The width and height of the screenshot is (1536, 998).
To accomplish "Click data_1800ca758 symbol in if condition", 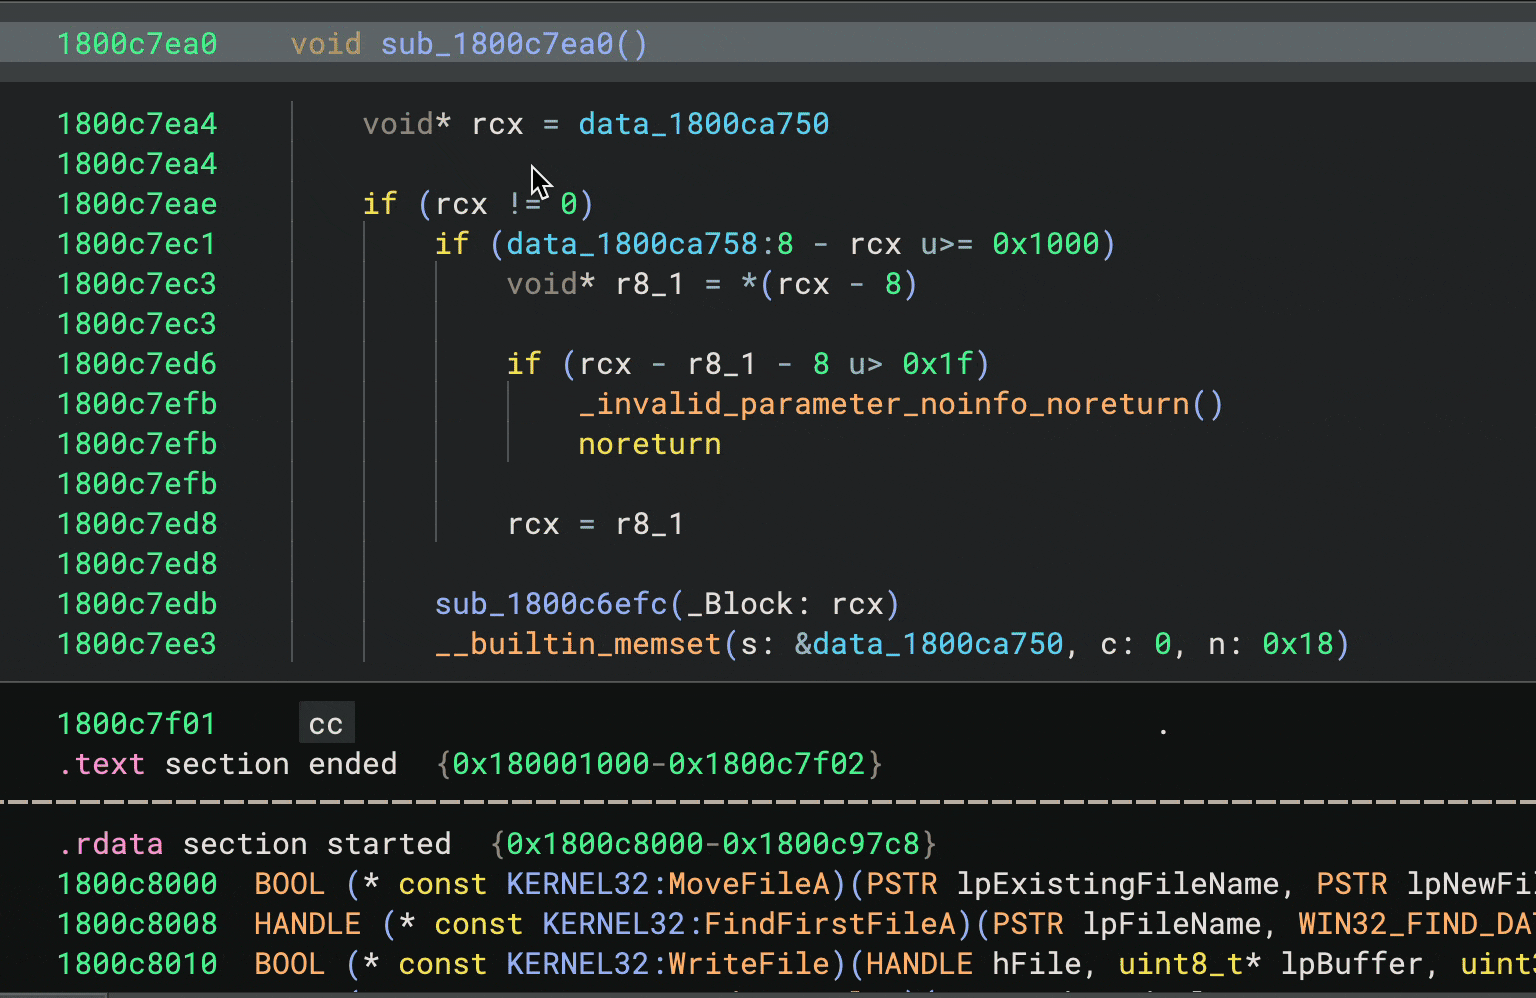I will point(632,244).
